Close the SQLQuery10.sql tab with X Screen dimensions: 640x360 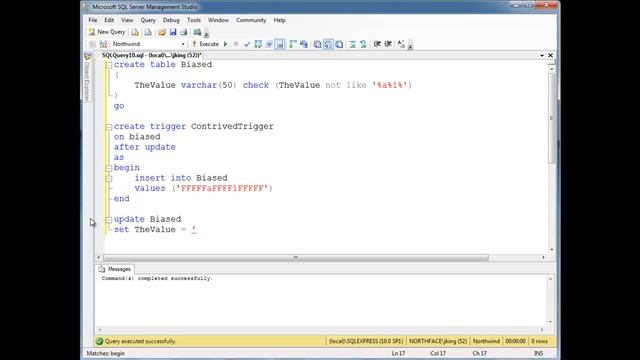(550, 55)
